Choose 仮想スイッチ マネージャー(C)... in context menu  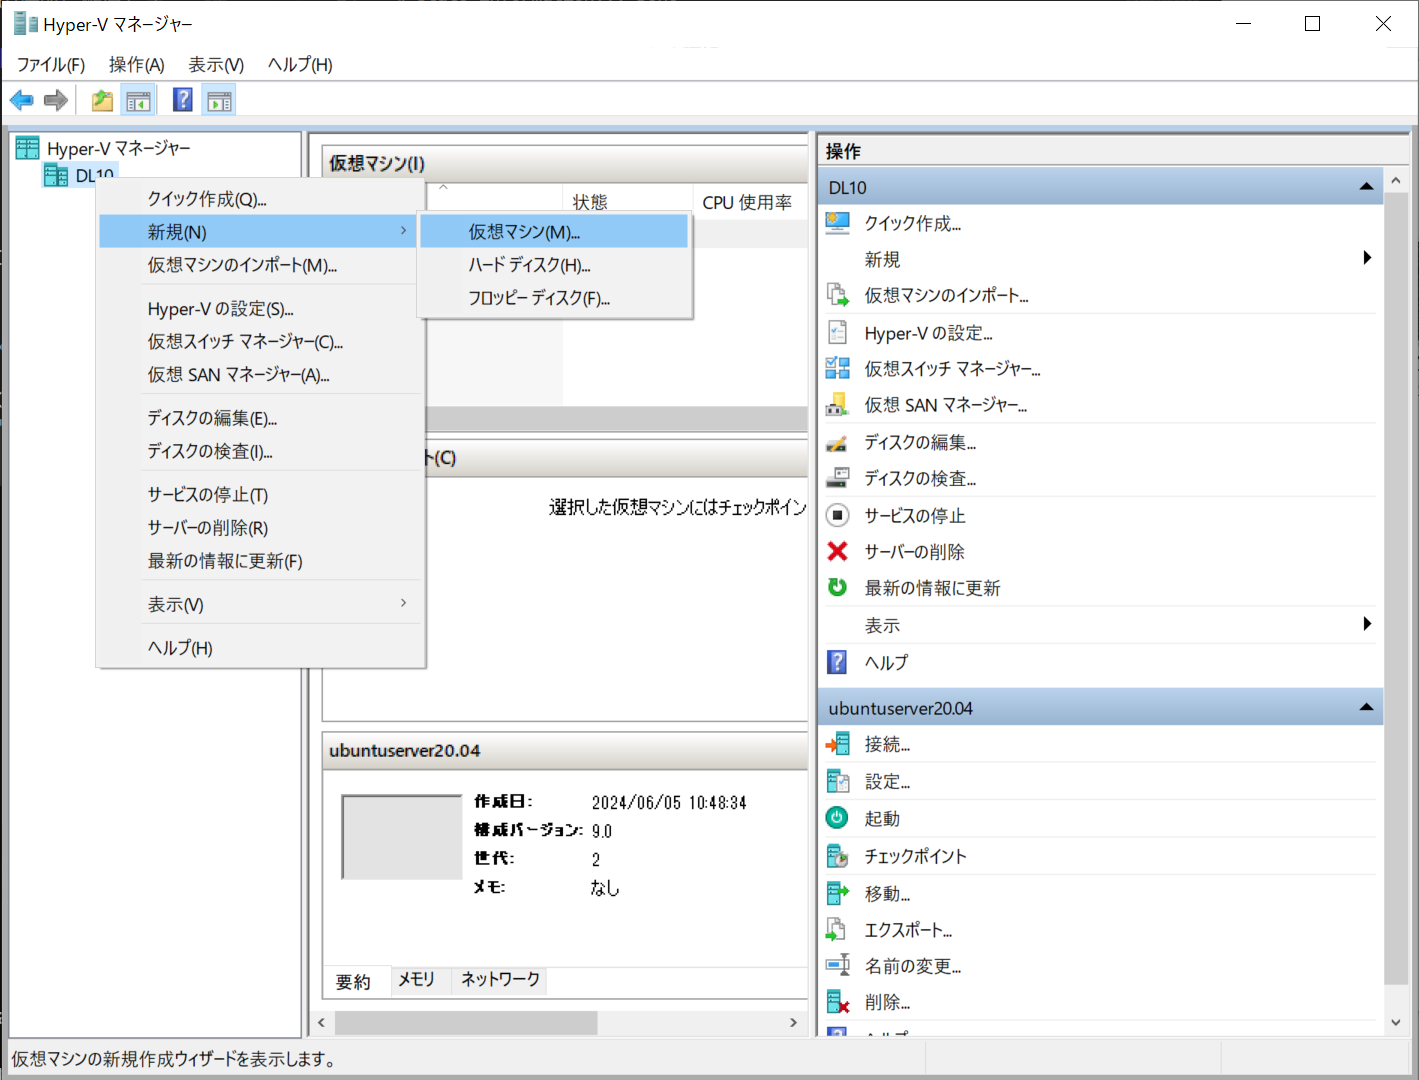click(x=260, y=342)
